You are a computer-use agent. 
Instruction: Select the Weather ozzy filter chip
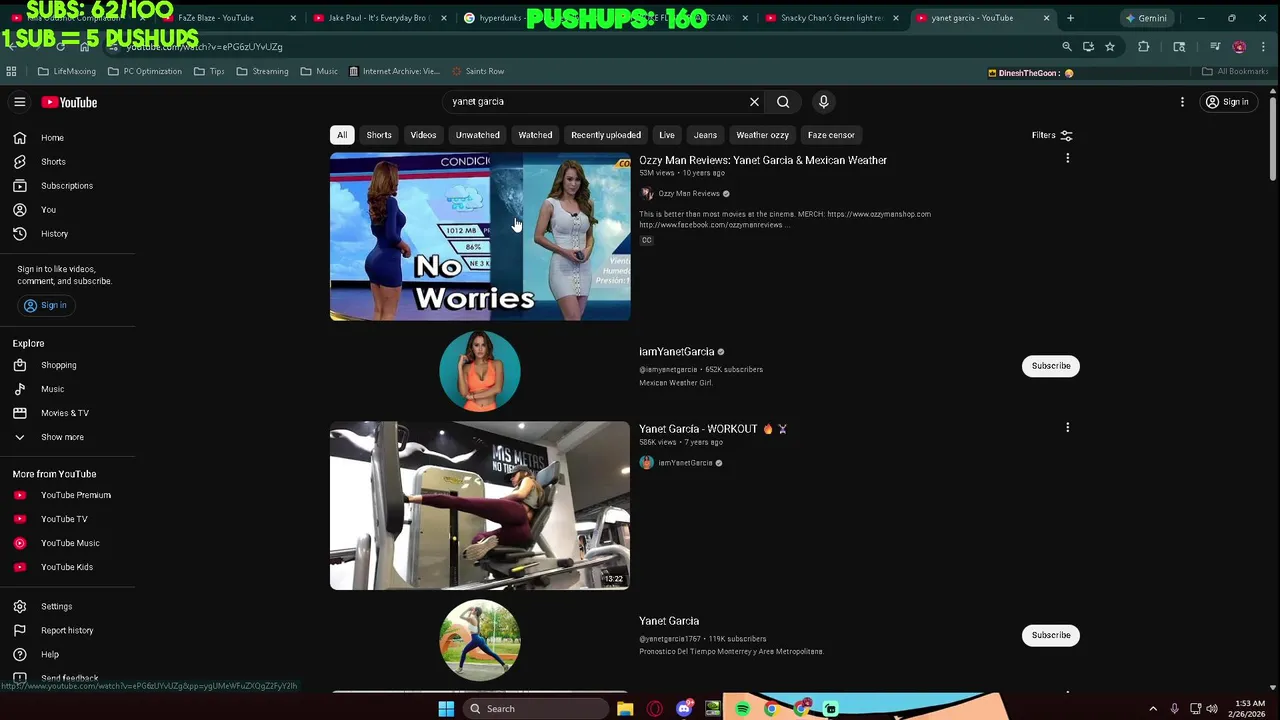[762, 135]
